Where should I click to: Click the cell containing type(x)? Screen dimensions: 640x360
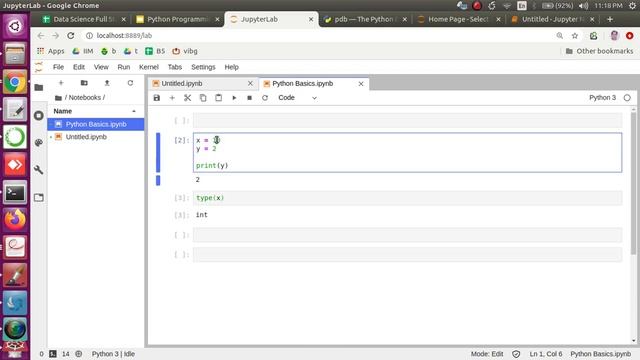[x=407, y=198]
